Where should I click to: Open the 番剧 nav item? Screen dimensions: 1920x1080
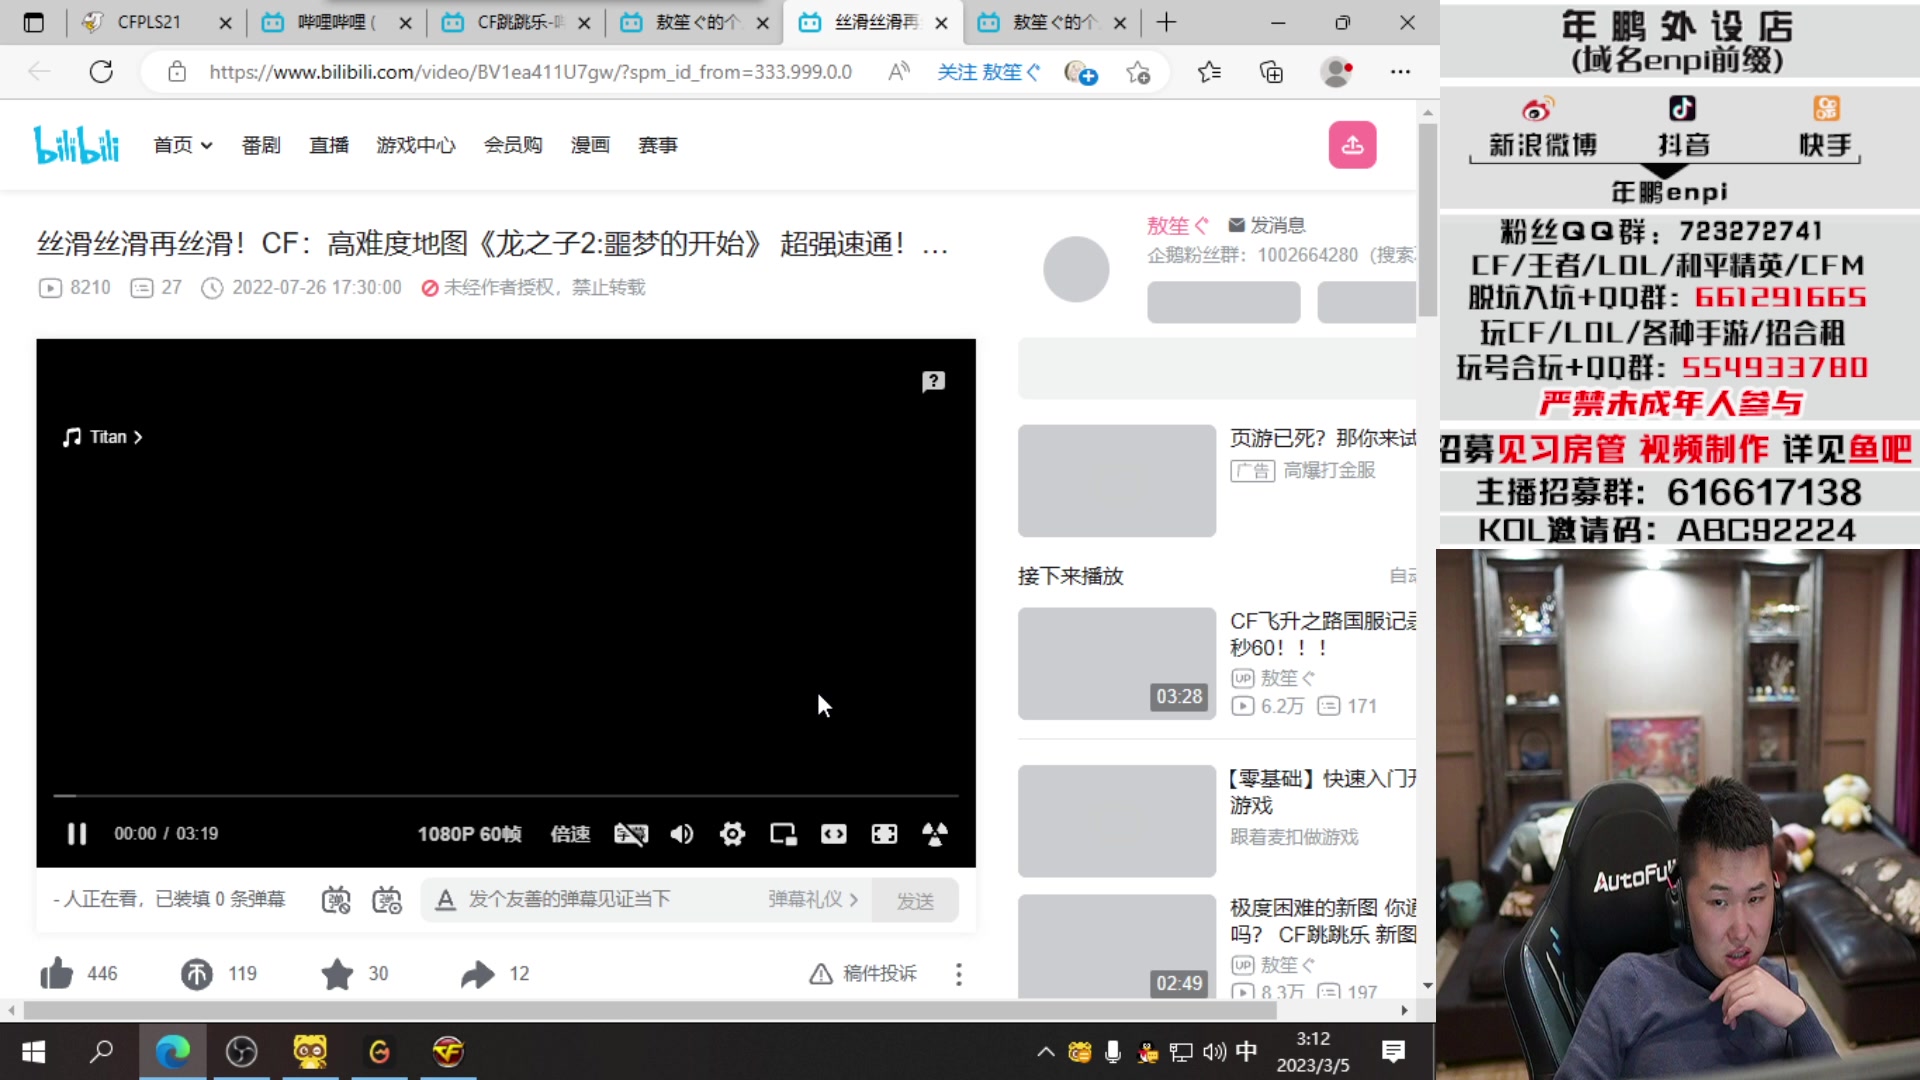pos(261,145)
